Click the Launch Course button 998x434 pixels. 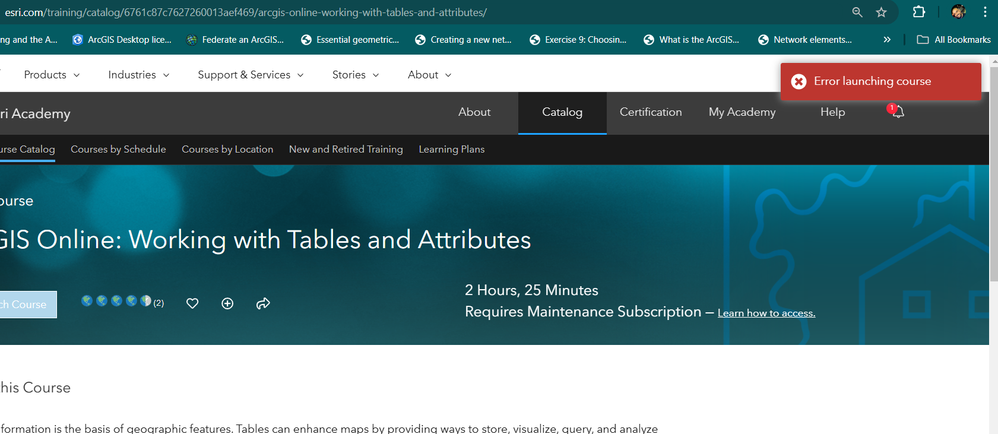[28, 304]
